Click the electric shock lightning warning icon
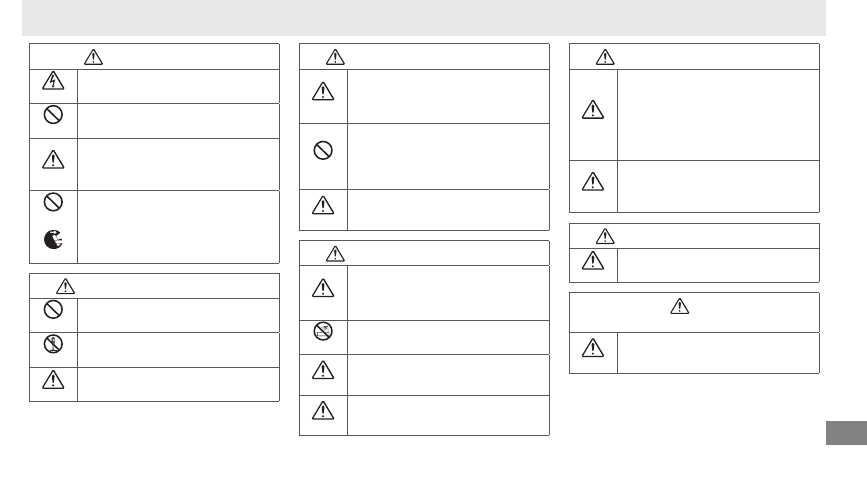The width and height of the screenshot is (867, 482). point(53,81)
